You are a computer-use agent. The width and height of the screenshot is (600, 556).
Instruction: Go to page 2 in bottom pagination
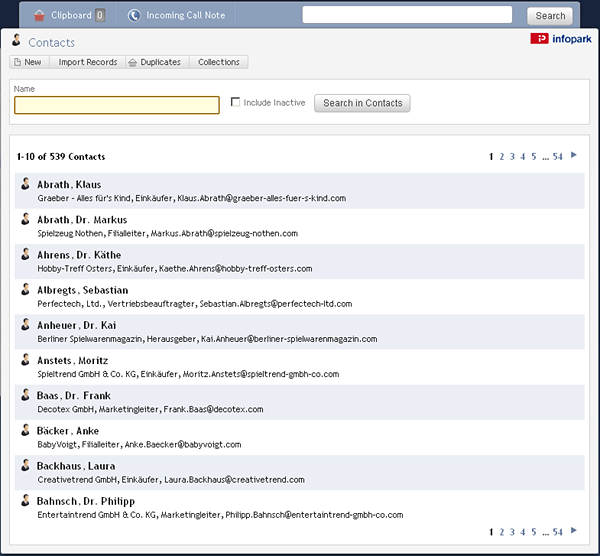[x=502, y=532]
